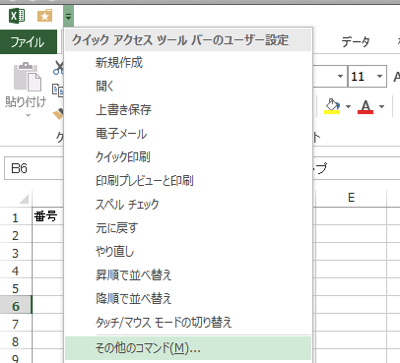This screenshot has width=400, height=363.
Task: Select 開く in the menu
Action: point(188,86)
